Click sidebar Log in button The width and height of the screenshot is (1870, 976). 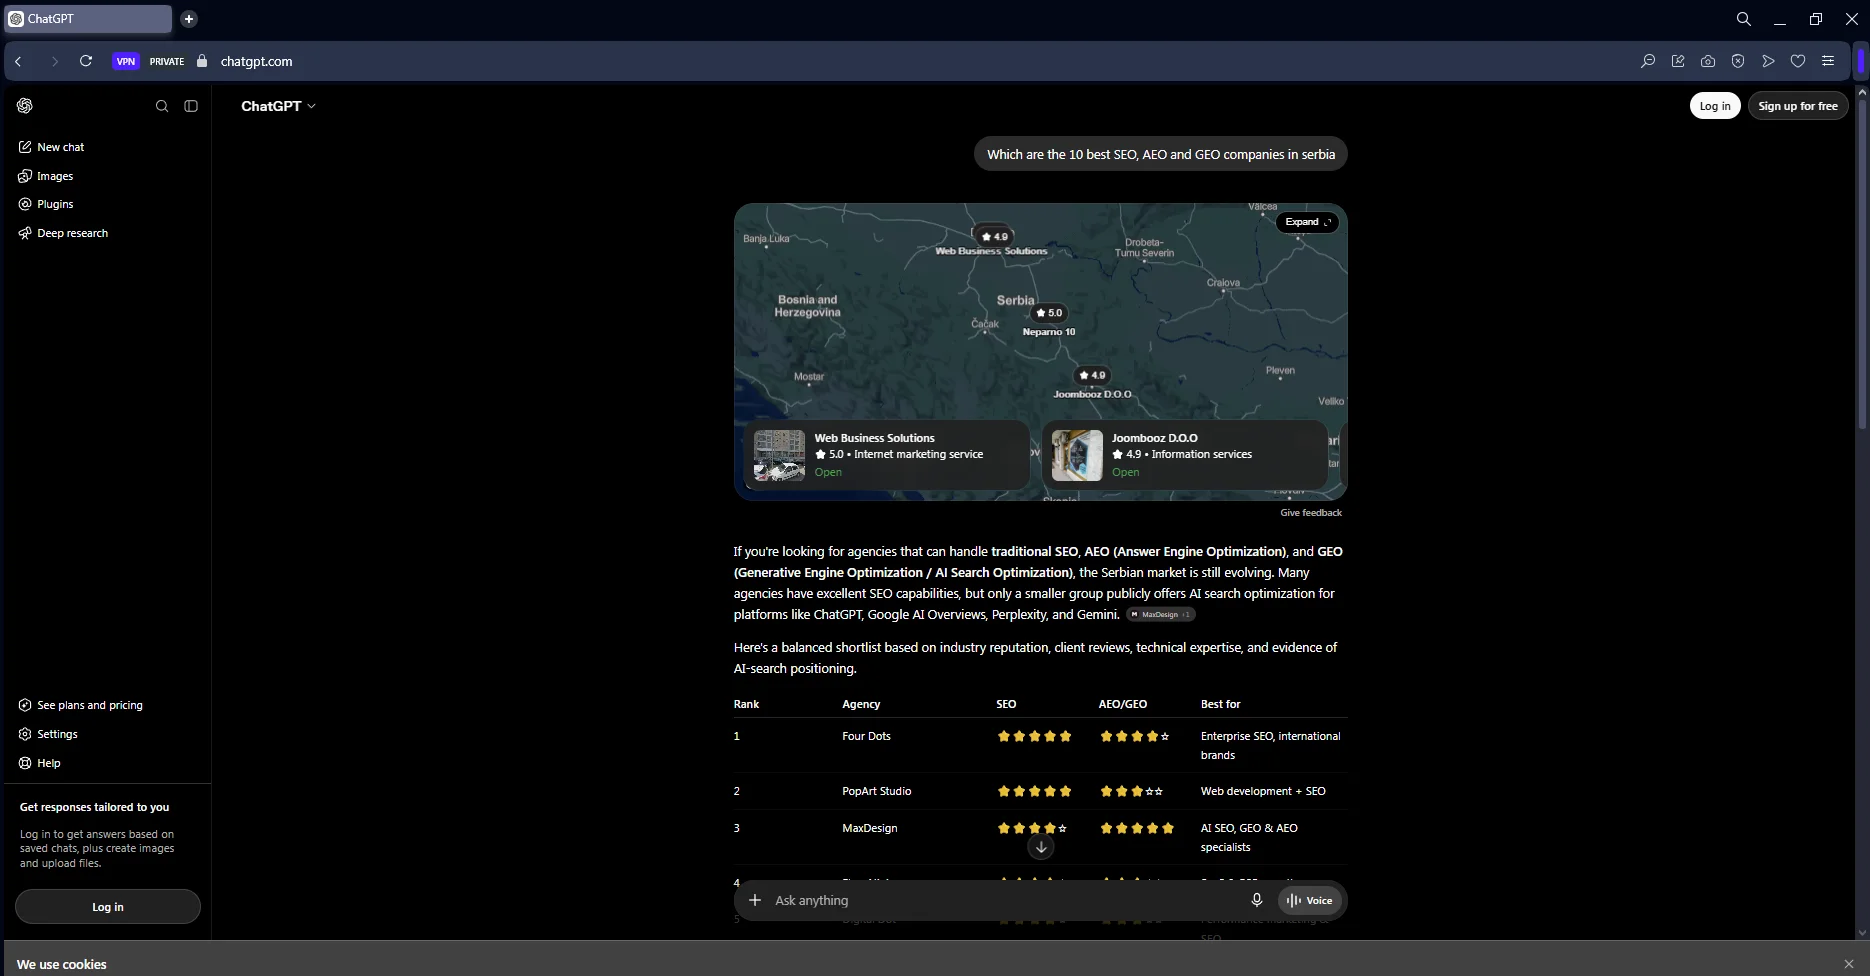108,907
